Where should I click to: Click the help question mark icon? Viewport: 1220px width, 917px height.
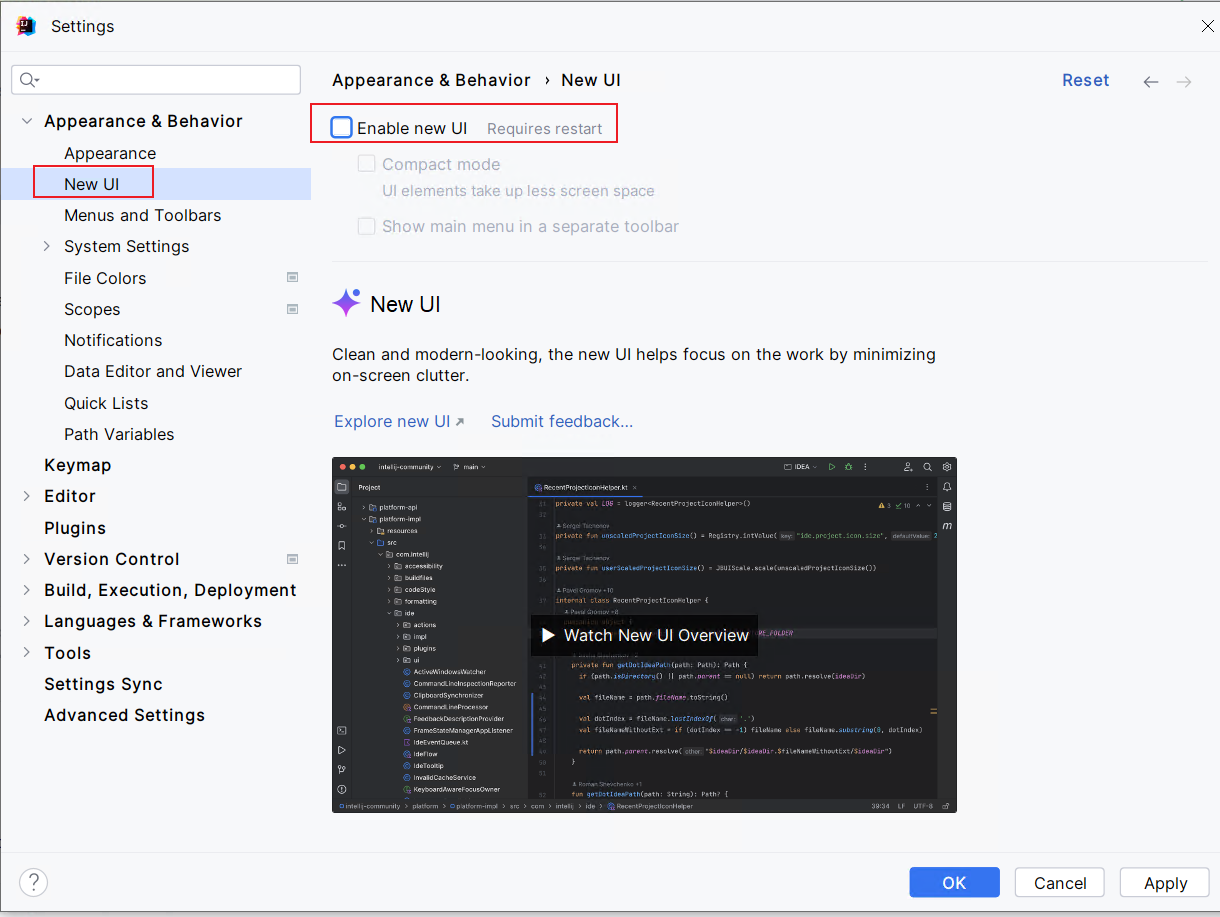tap(34, 882)
